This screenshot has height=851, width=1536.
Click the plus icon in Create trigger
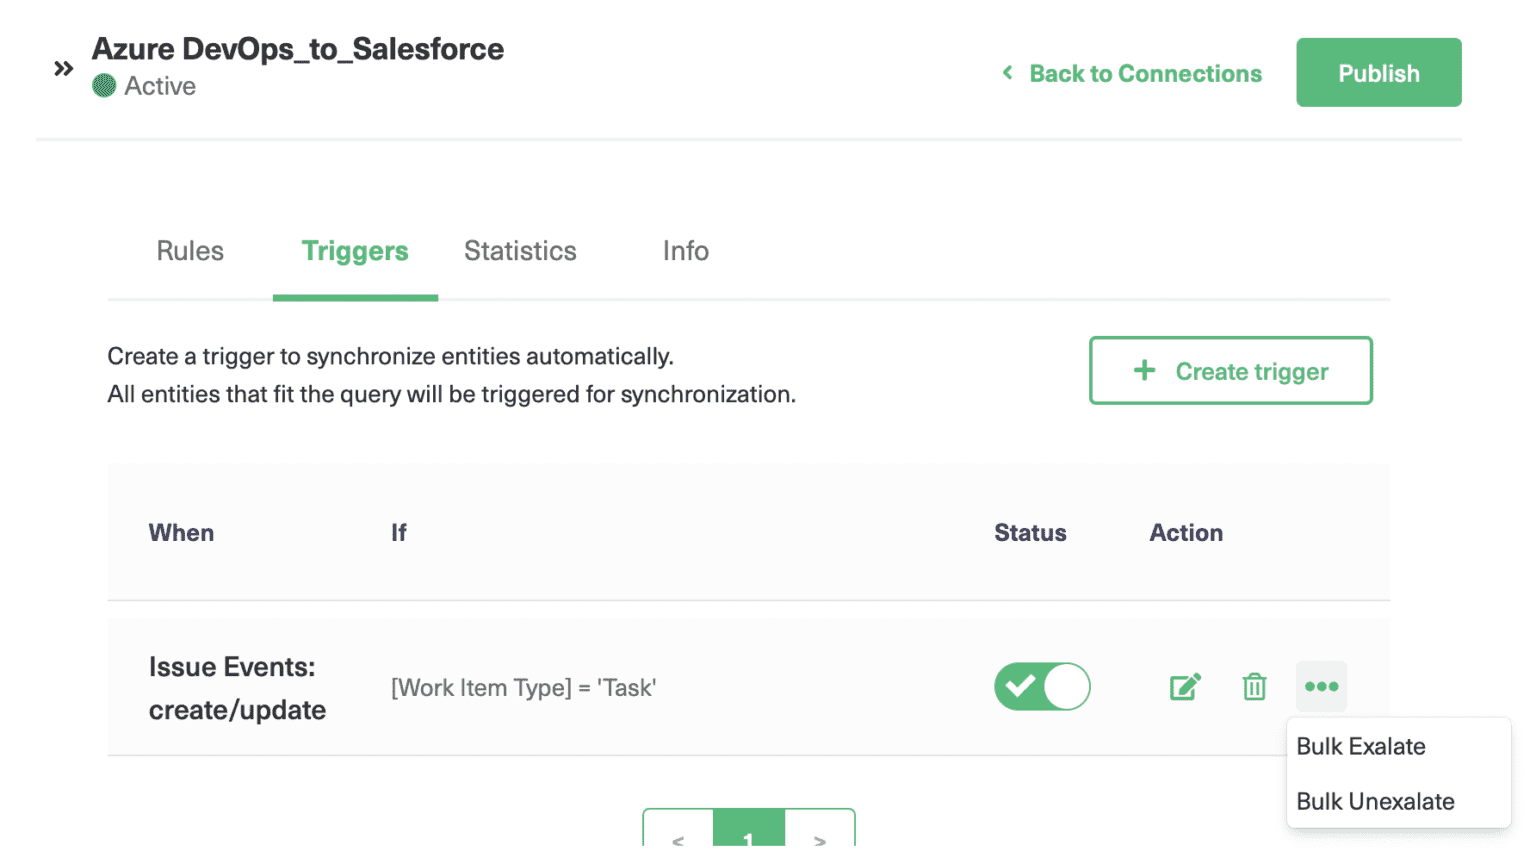pos(1144,371)
